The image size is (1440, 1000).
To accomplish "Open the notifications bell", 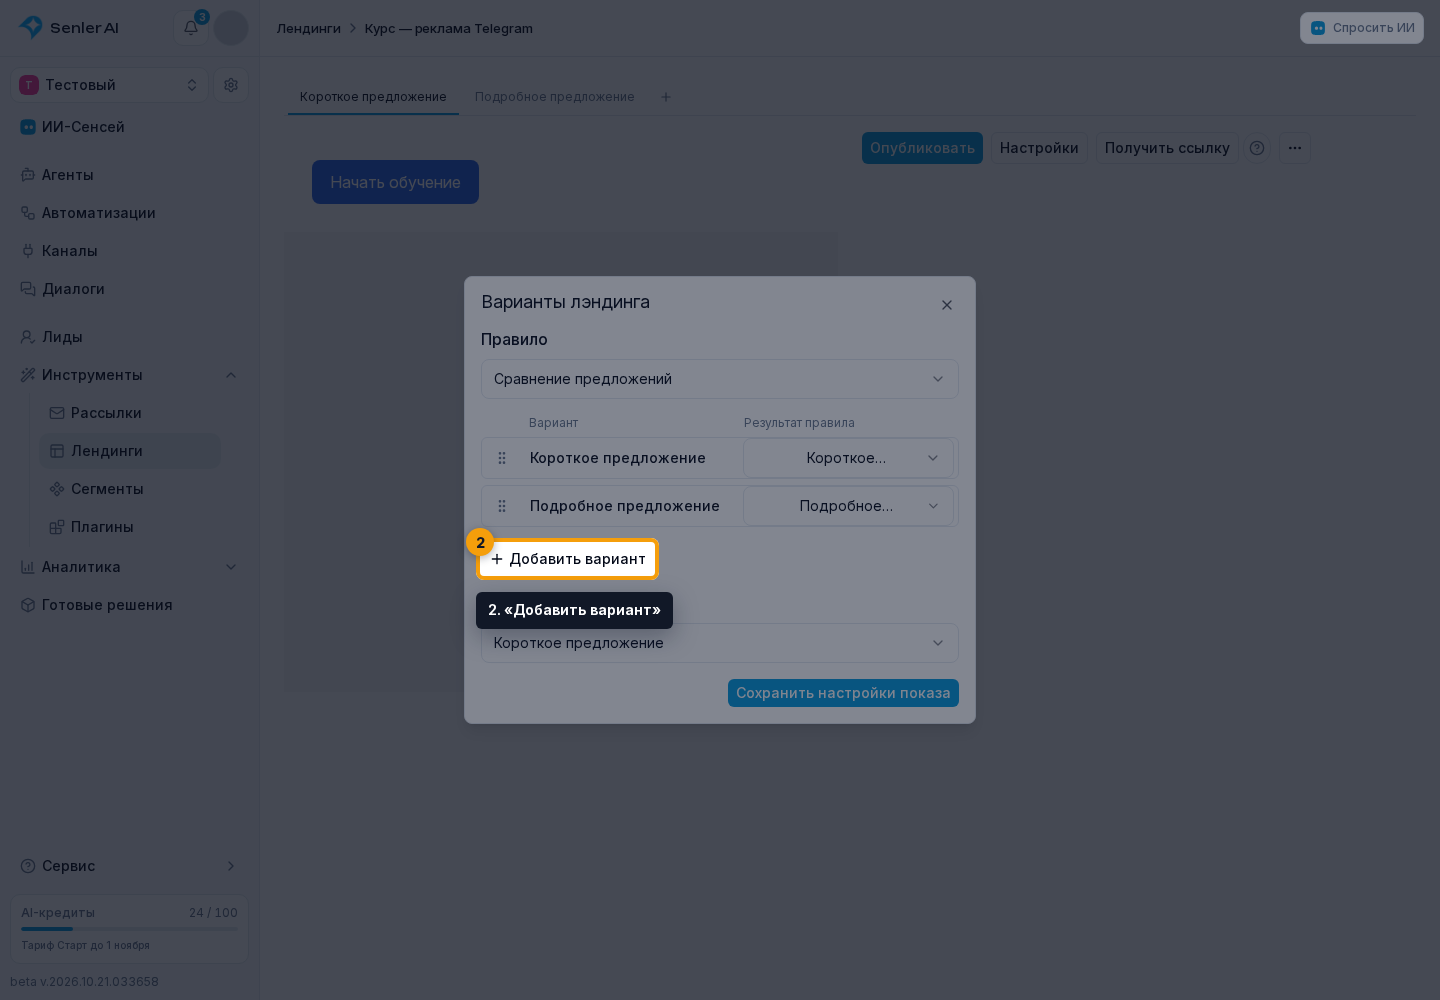I will coord(191,28).
